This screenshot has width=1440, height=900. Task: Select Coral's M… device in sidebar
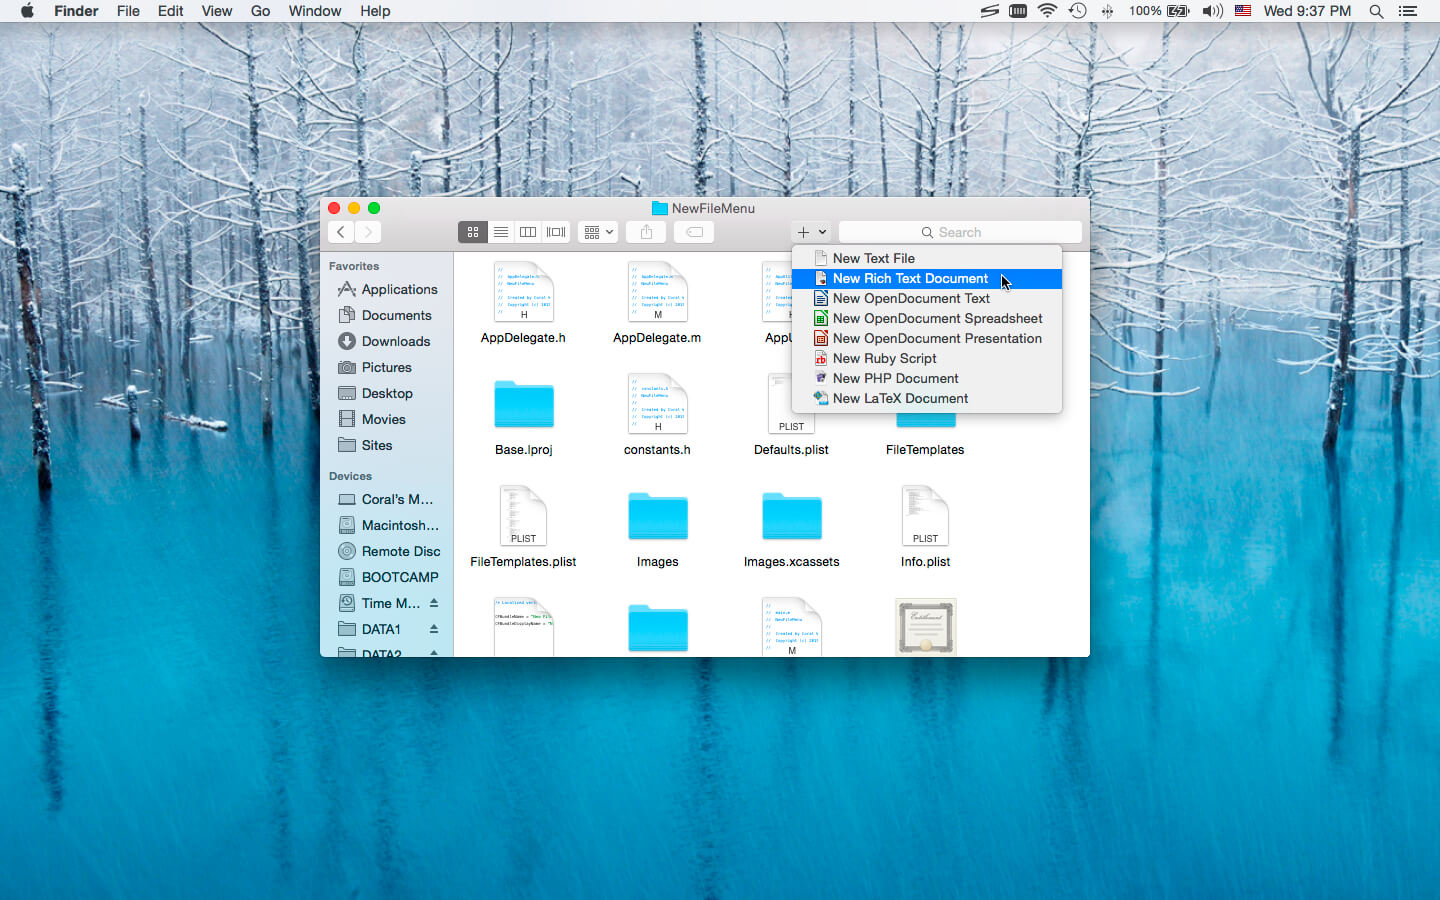pos(387,499)
